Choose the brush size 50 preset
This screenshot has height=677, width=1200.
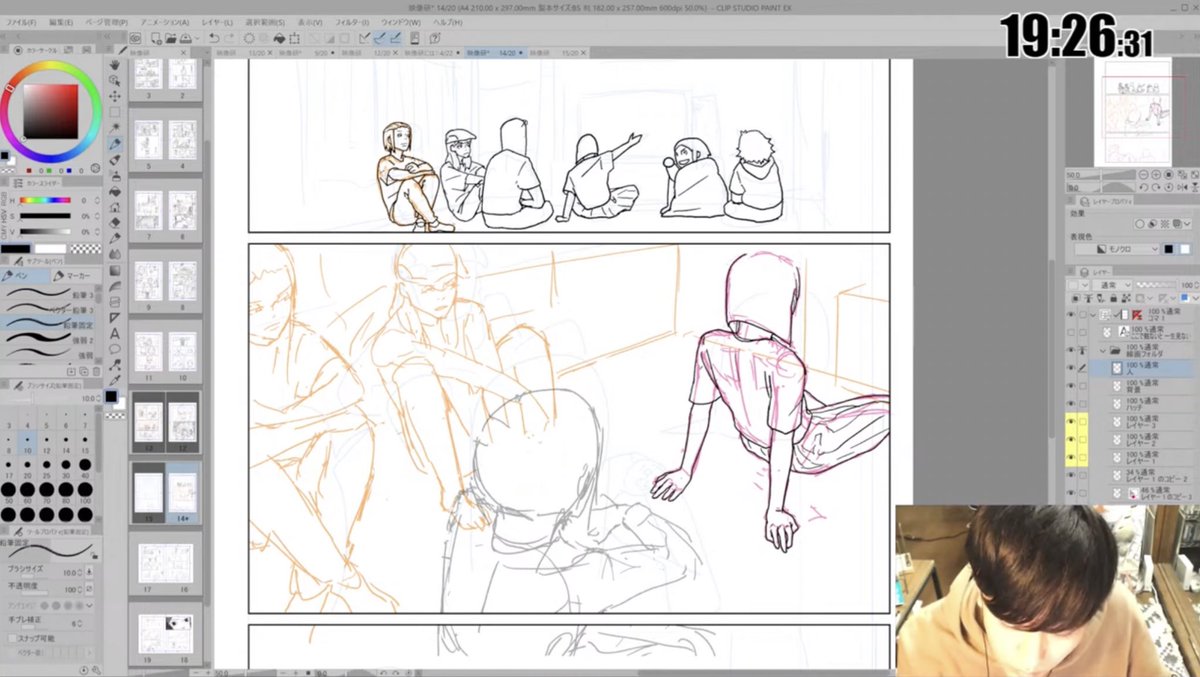(8, 491)
